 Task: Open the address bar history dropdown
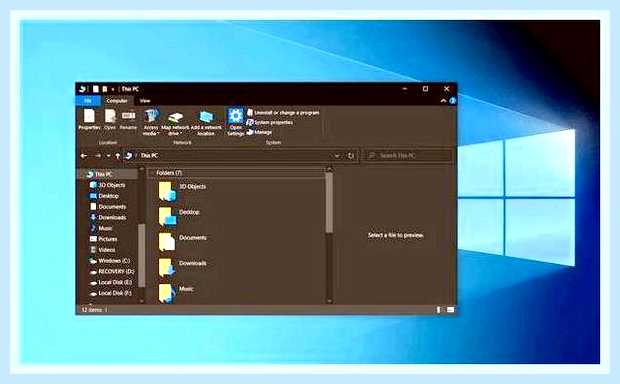point(337,156)
